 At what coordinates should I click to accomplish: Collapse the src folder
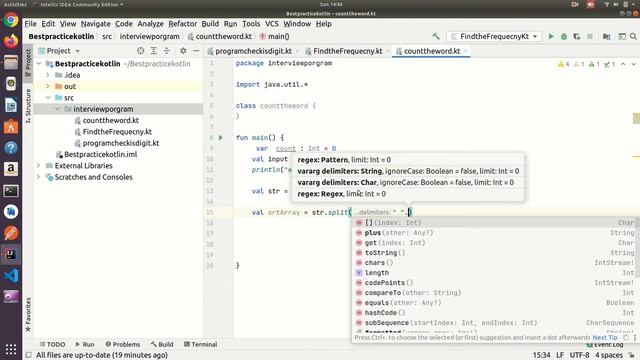(48, 98)
